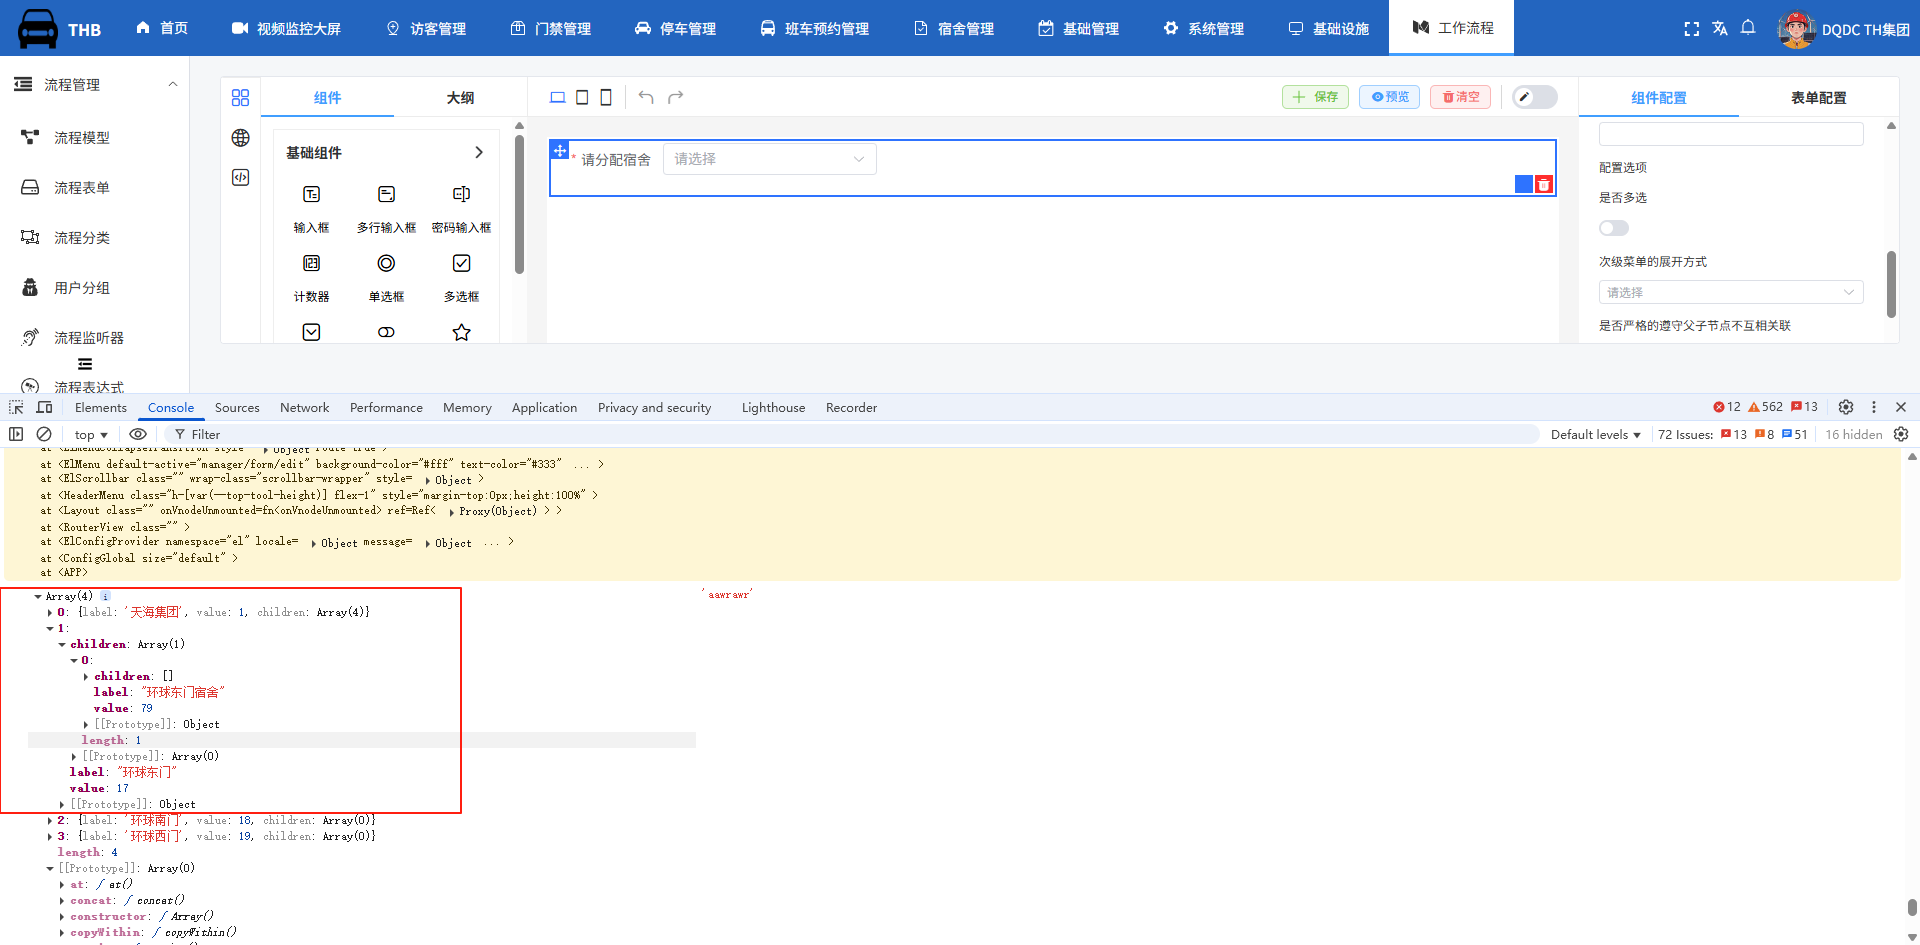Viewport: 1920px width, 945px height.
Task: Switch canvas to mobile preview icon
Action: (x=606, y=97)
